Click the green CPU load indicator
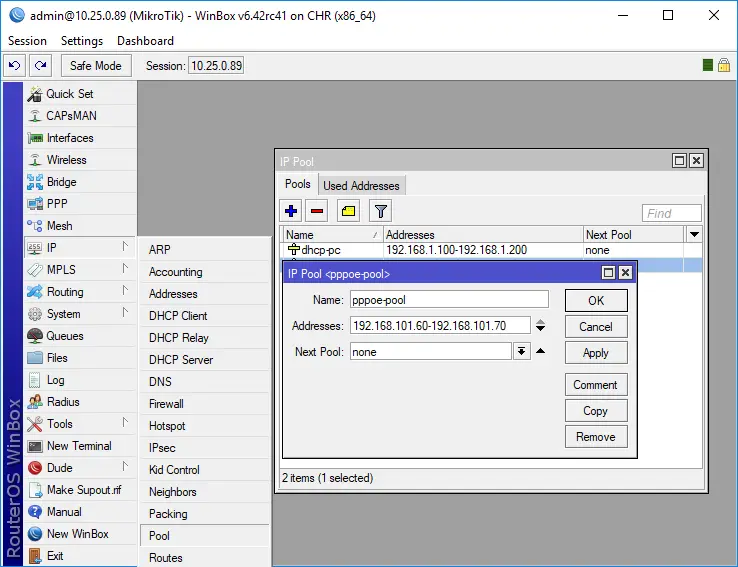Viewport: 738px width, 567px height. 707,65
